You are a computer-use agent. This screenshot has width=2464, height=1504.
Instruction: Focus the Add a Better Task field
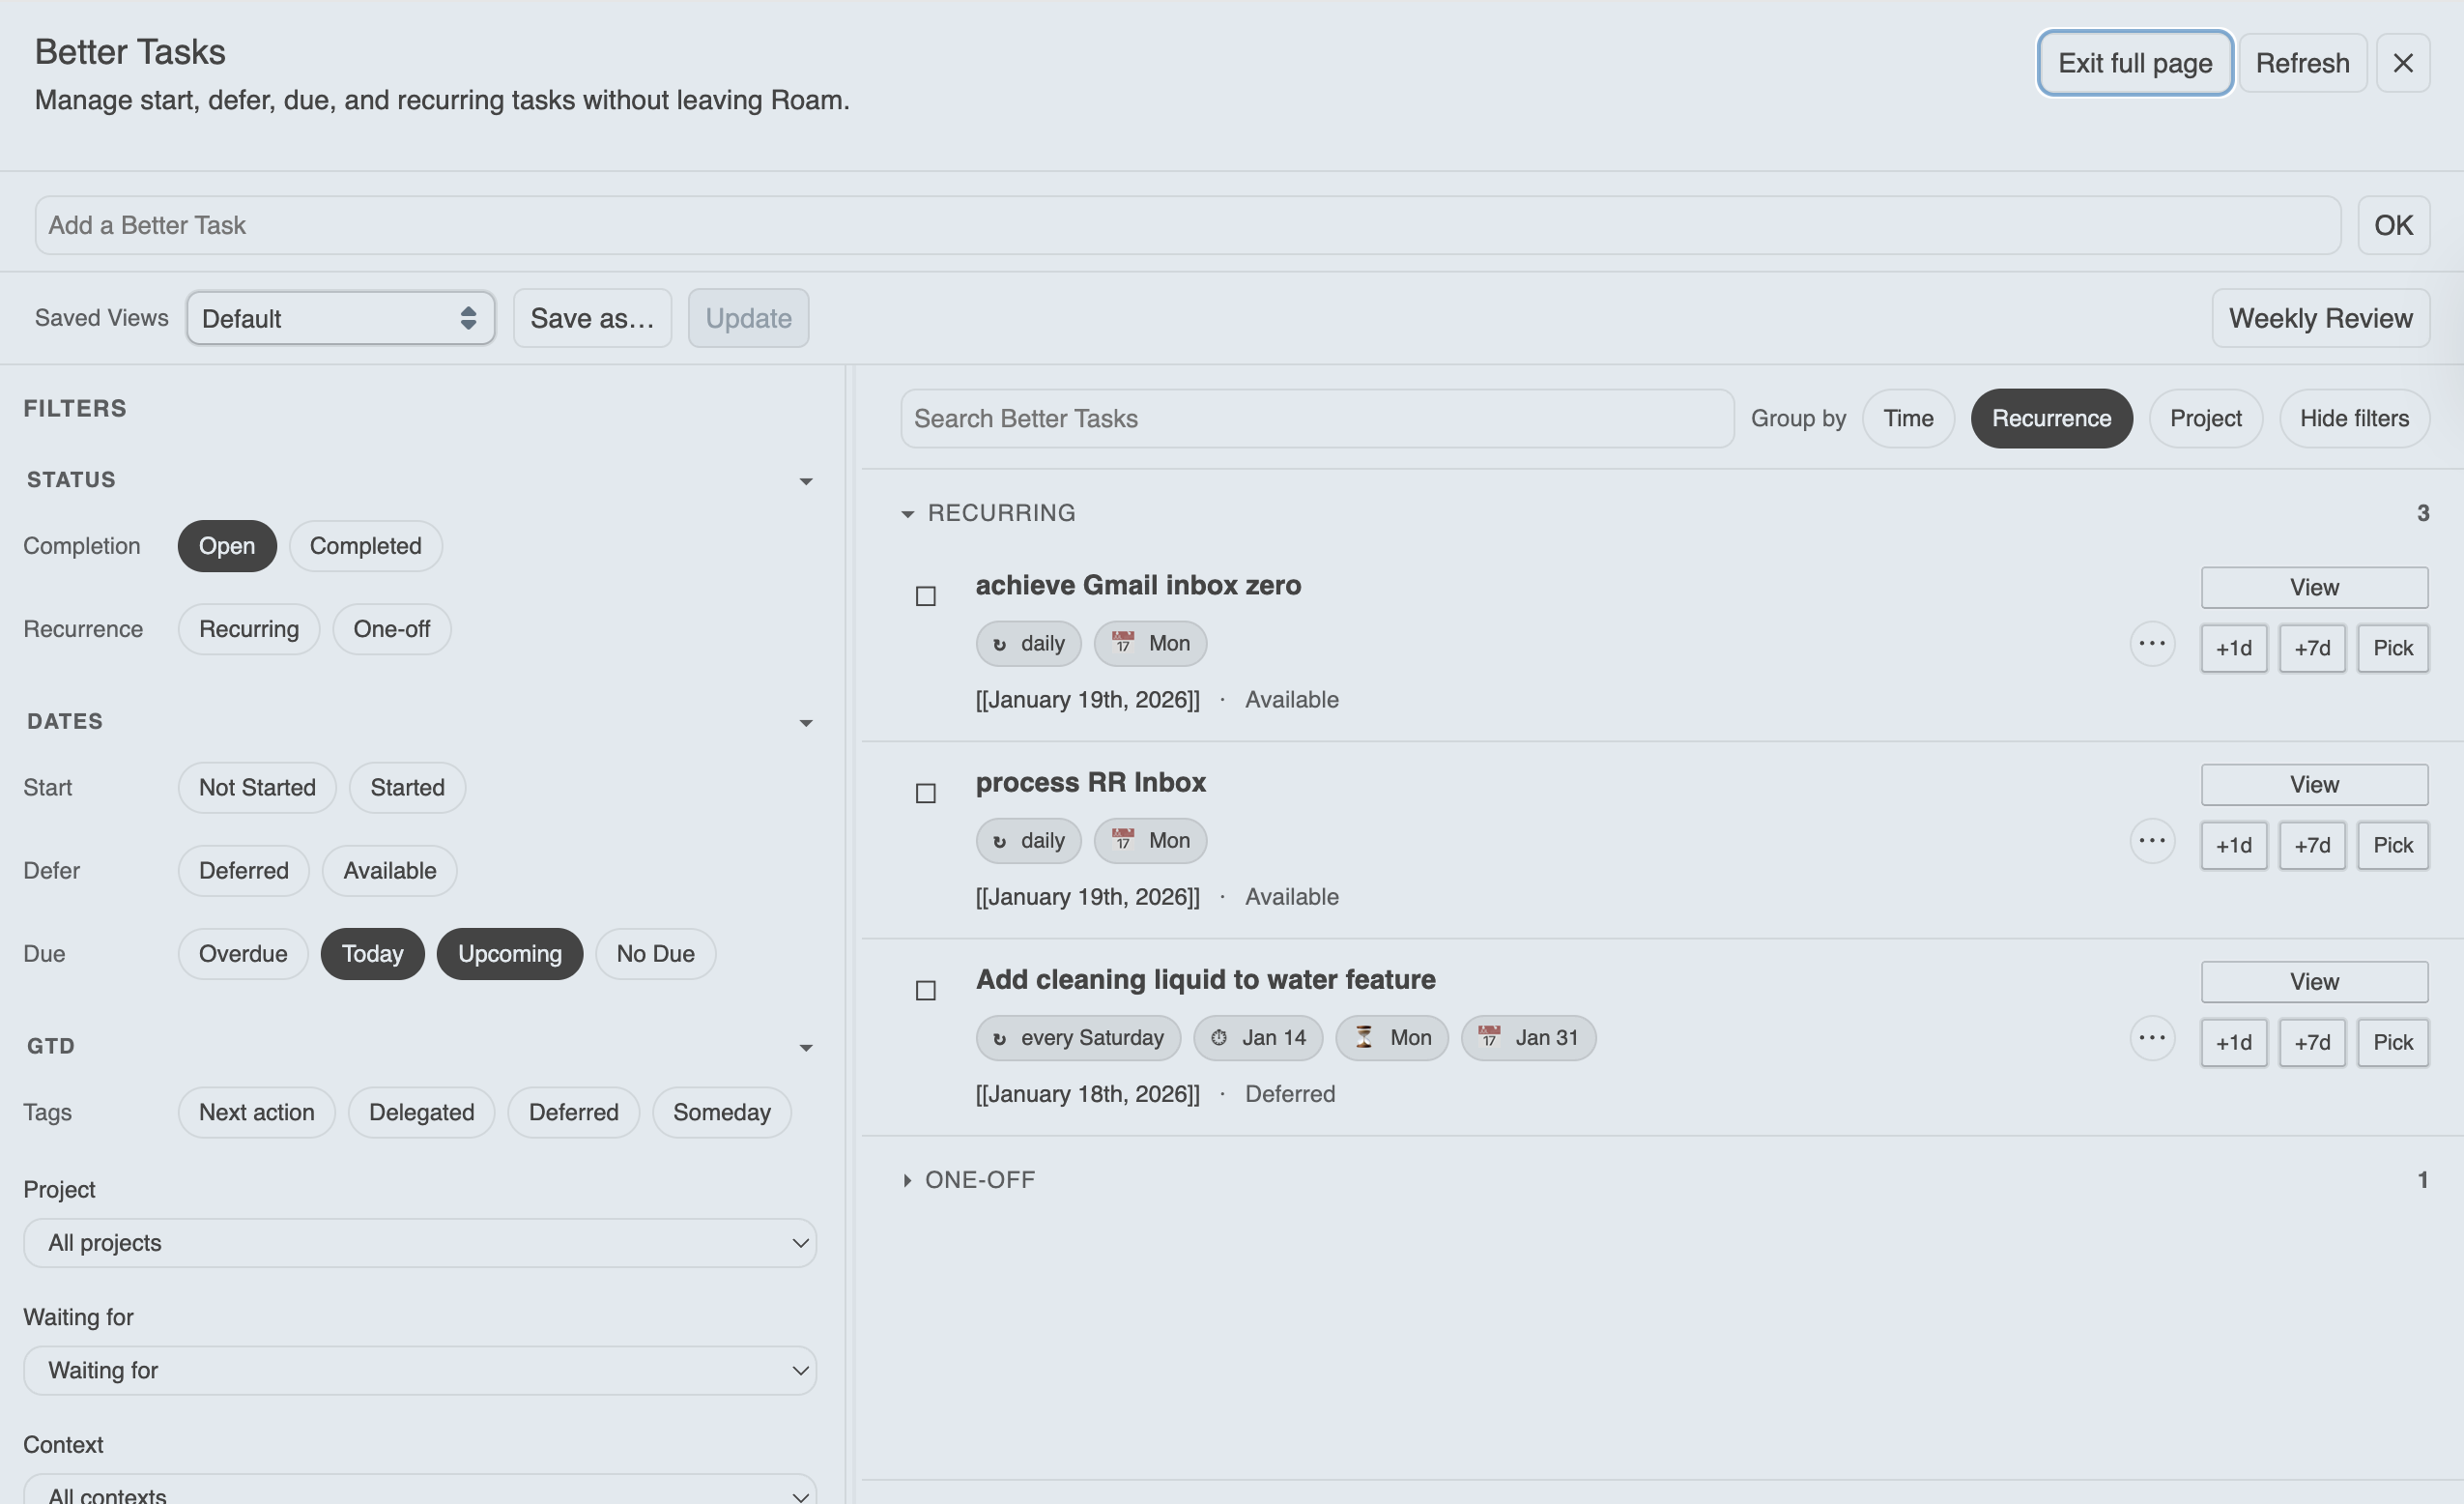point(1187,226)
